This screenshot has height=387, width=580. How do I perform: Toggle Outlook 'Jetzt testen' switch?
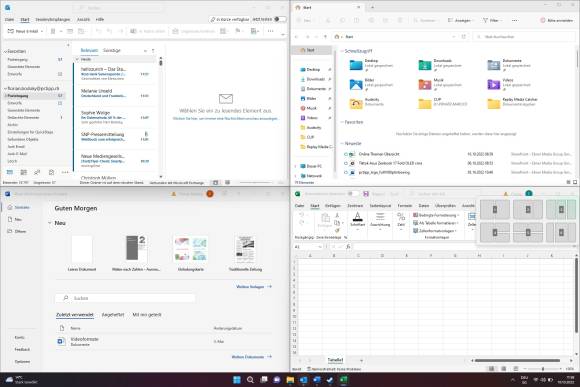(x=280, y=19)
